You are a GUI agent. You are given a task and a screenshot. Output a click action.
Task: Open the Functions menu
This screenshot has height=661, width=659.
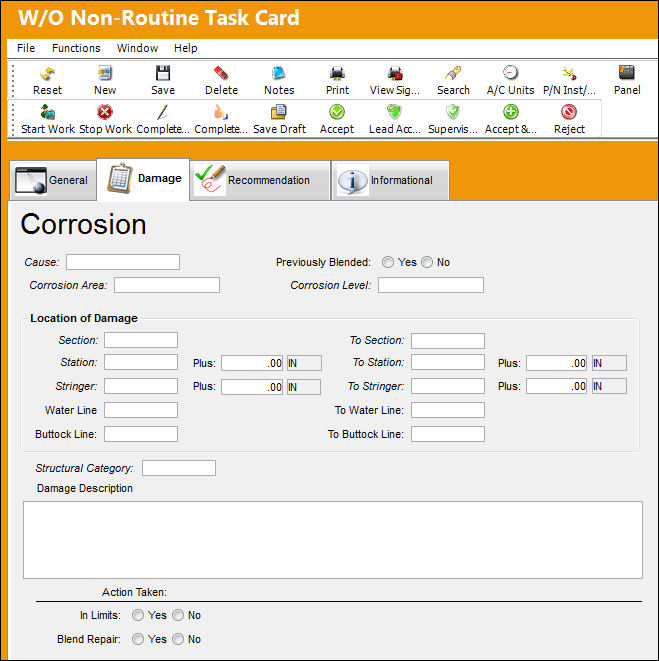(76, 48)
